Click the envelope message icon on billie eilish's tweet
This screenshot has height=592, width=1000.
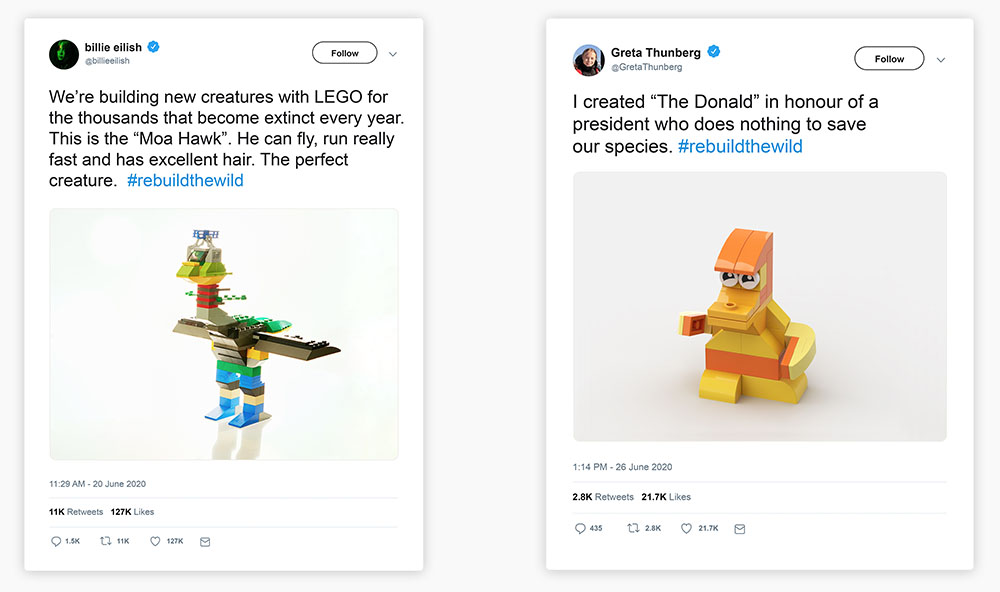[x=205, y=542]
